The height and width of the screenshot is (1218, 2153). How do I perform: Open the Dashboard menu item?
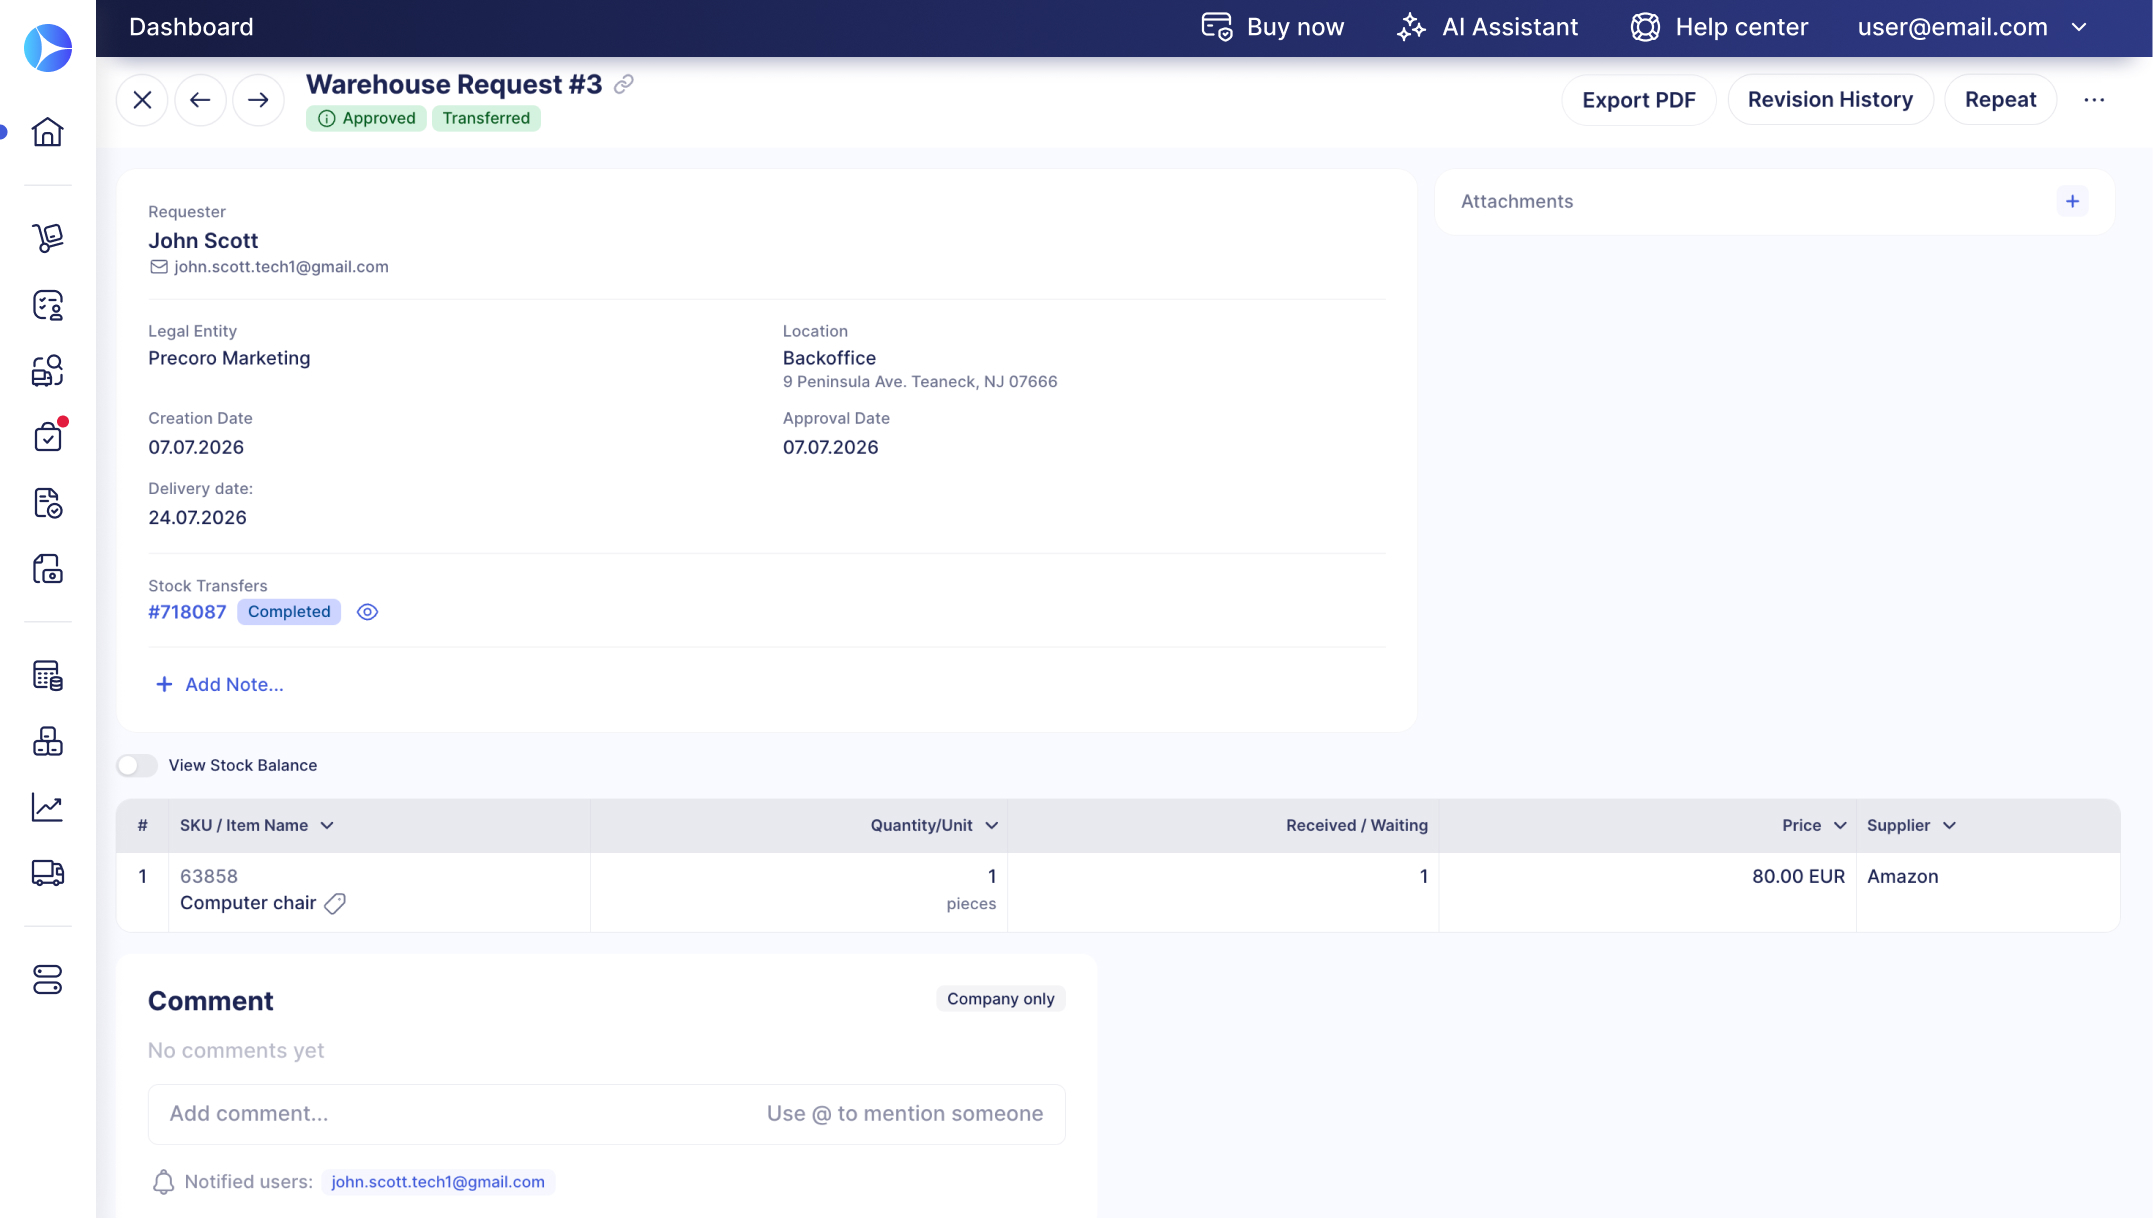(191, 27)
